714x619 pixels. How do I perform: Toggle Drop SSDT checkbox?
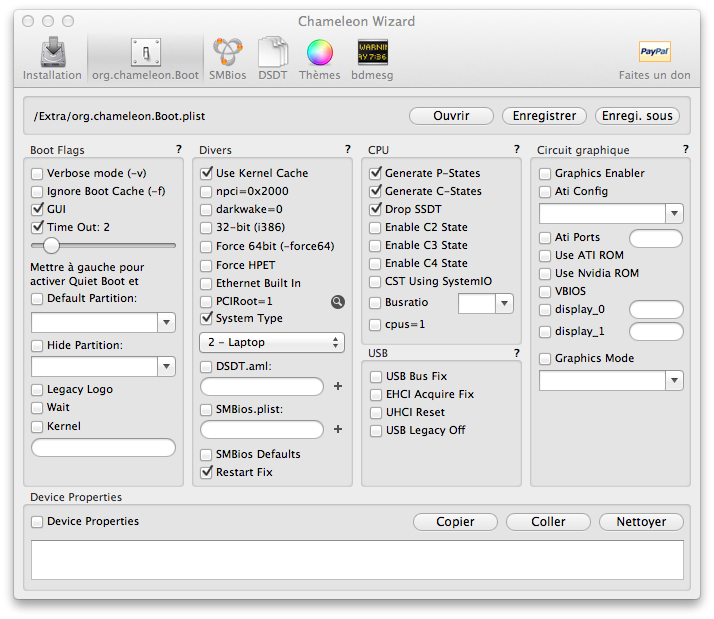pyautogui.click(x=375, y=210)
